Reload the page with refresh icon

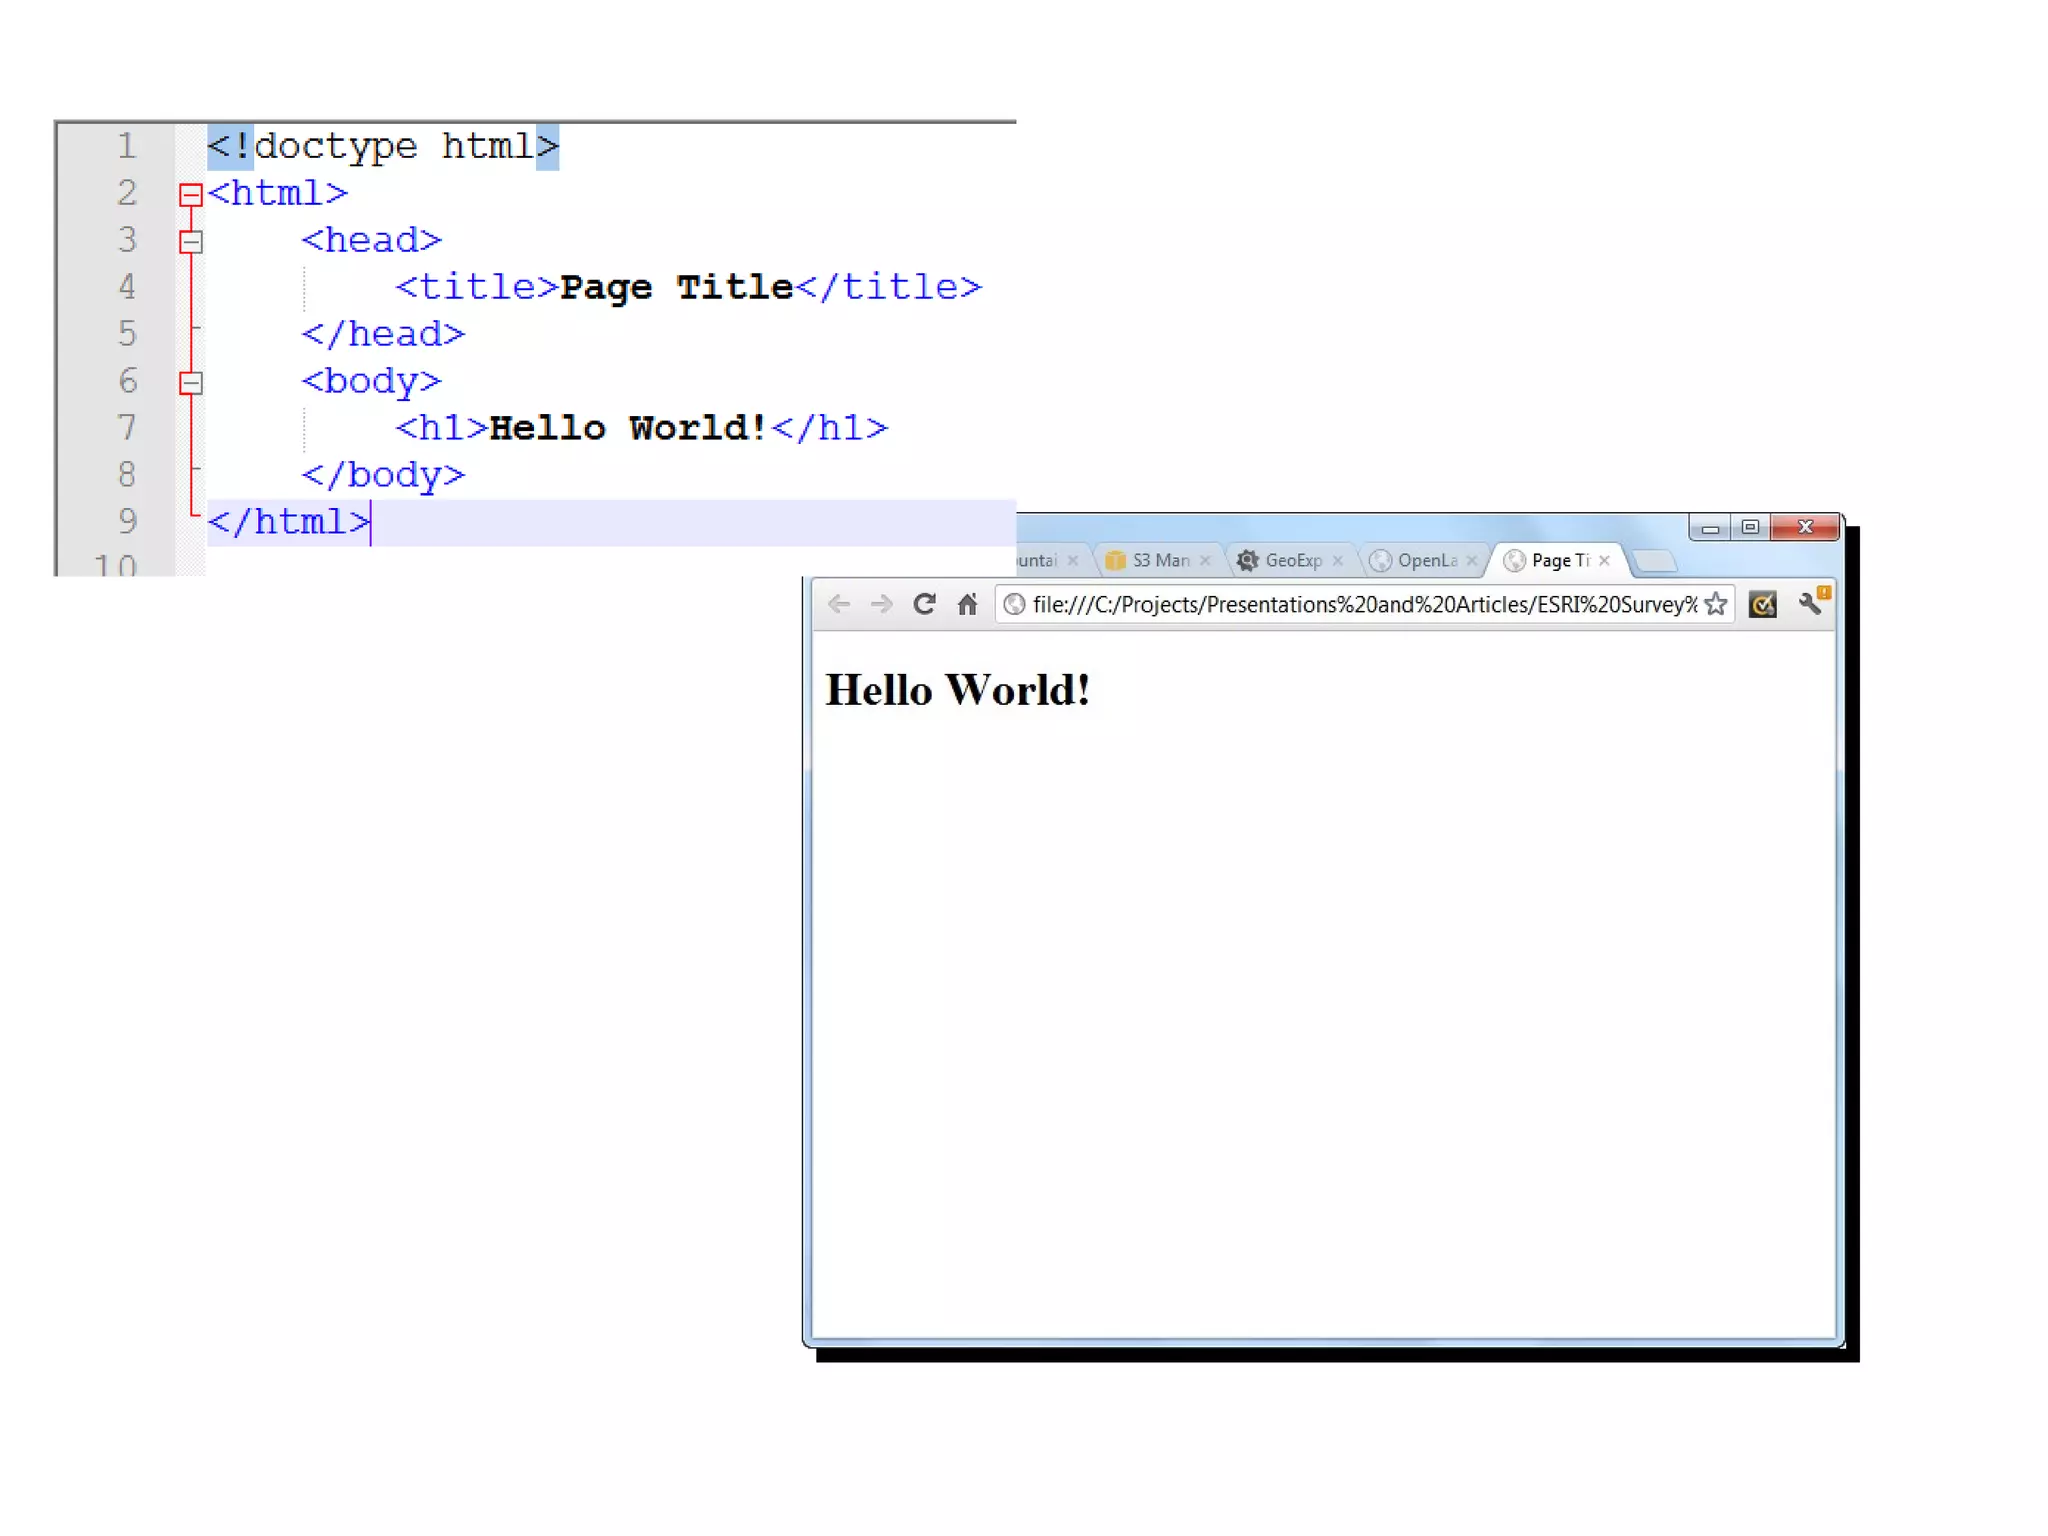(x=924, y=604)
